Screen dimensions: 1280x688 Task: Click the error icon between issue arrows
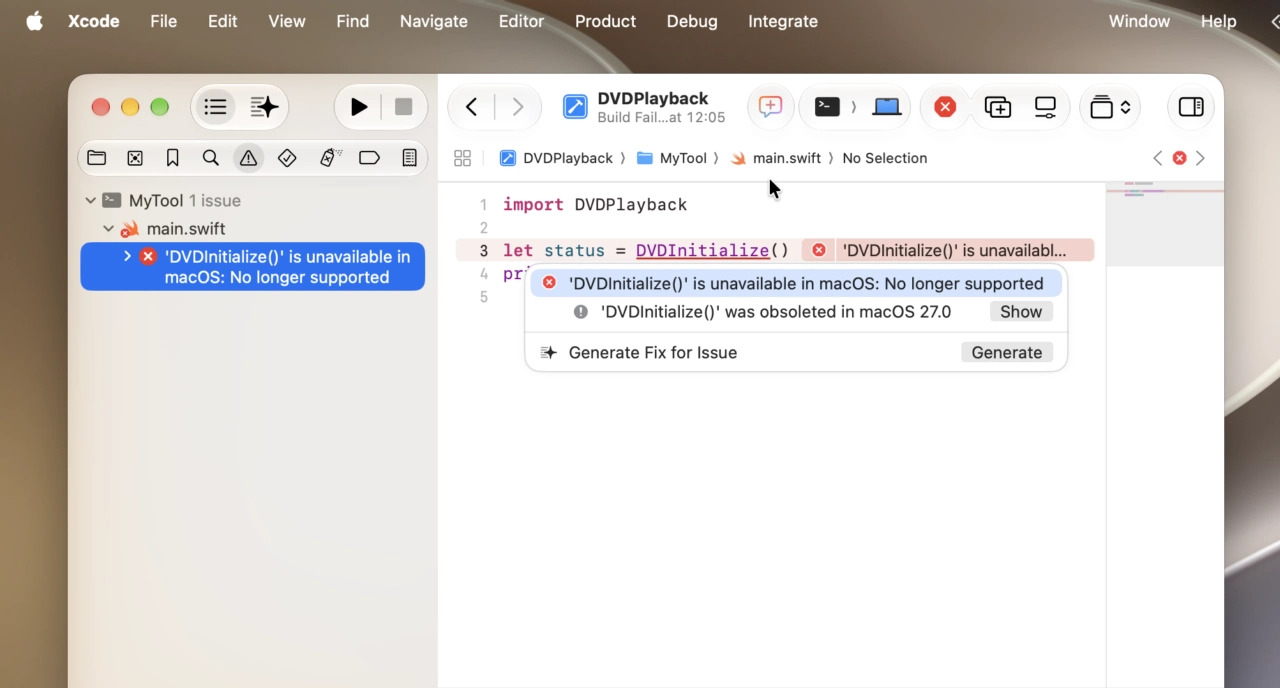(x=1179, y=158)
